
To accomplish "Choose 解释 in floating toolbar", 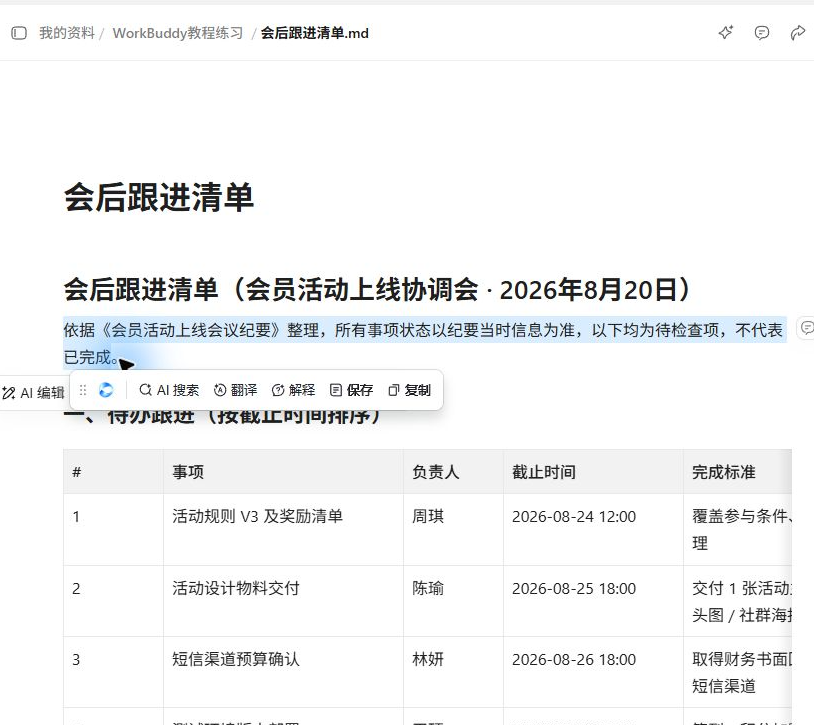I will (293, 390).
